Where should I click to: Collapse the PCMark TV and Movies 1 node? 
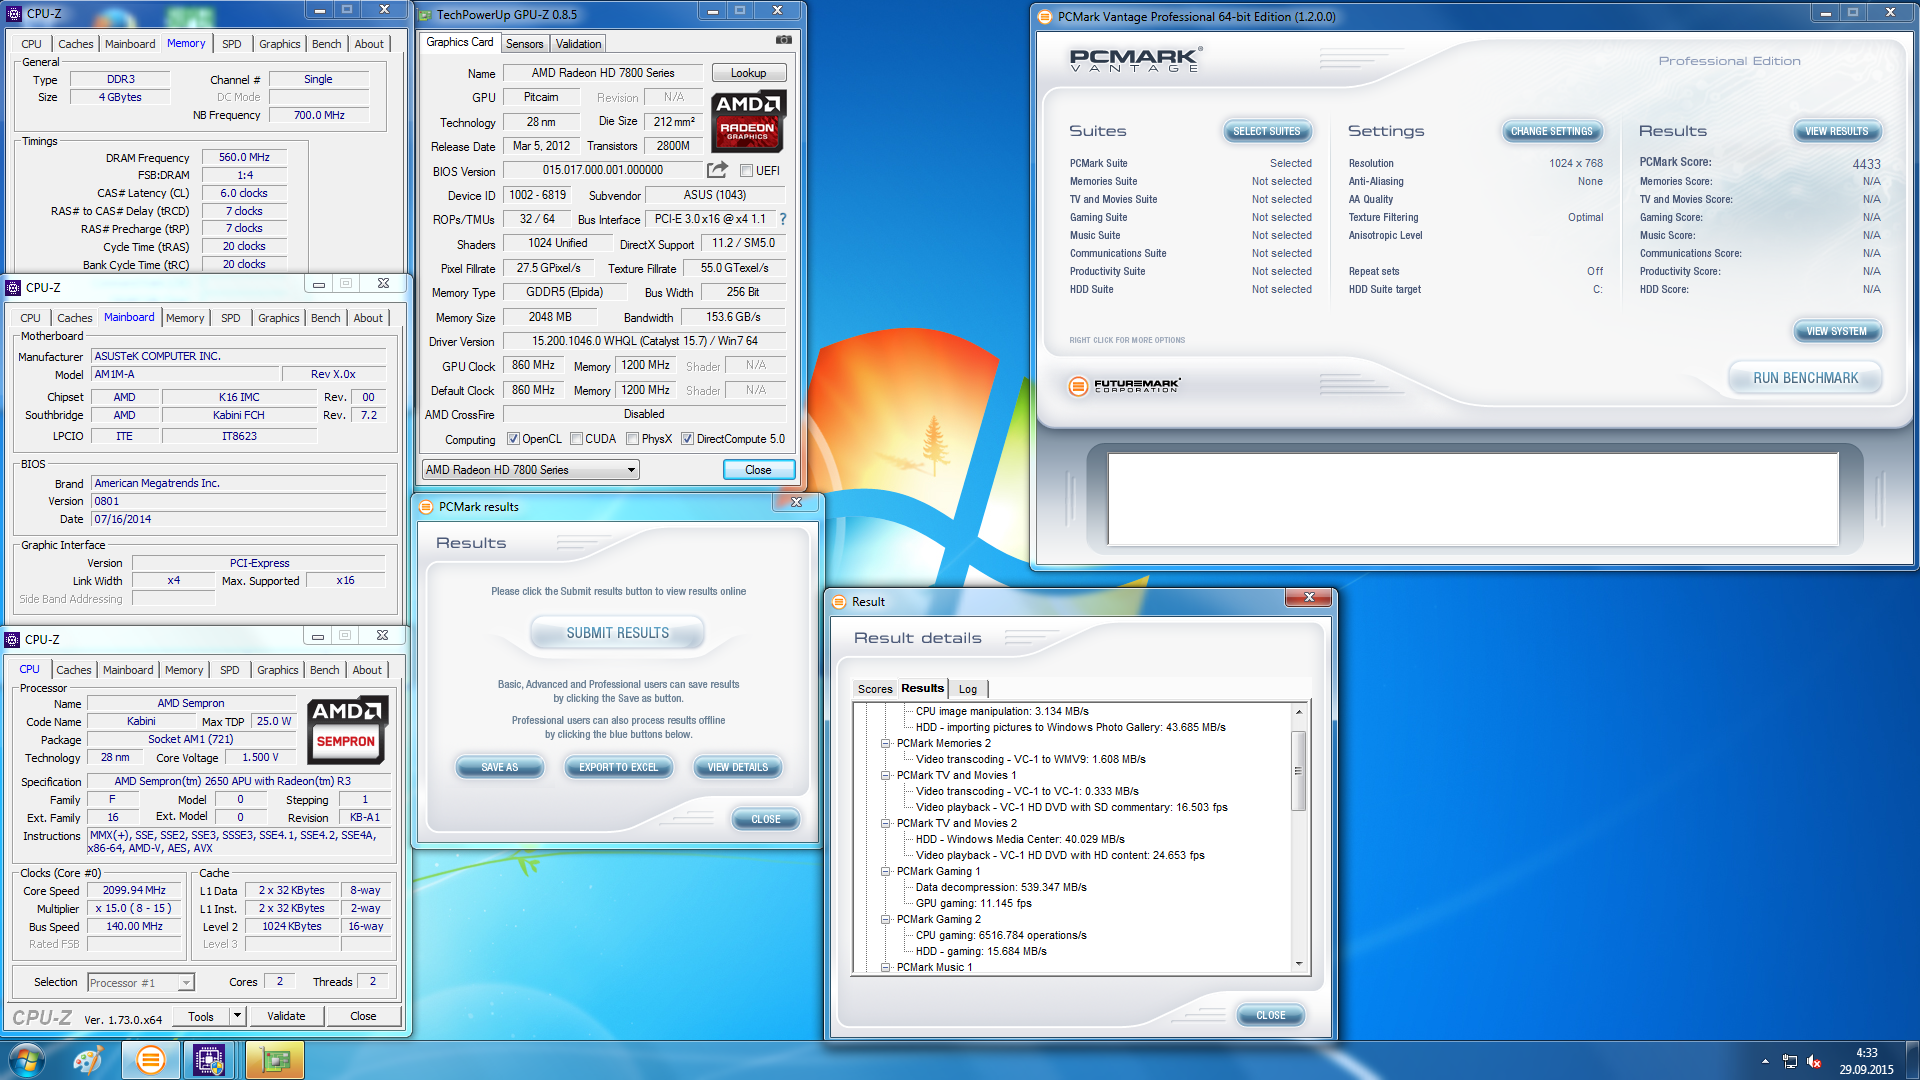tap(885, 775)
